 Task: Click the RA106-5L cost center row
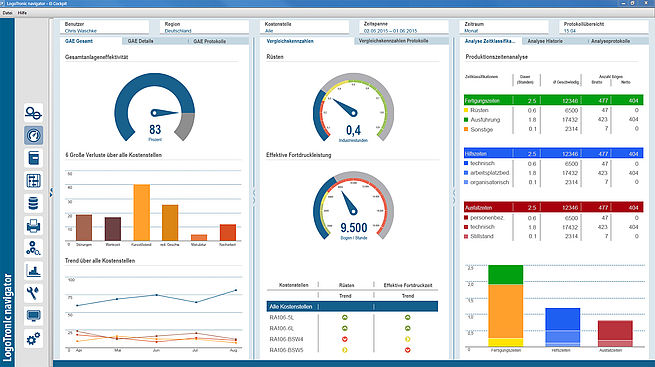coord(352,317)
